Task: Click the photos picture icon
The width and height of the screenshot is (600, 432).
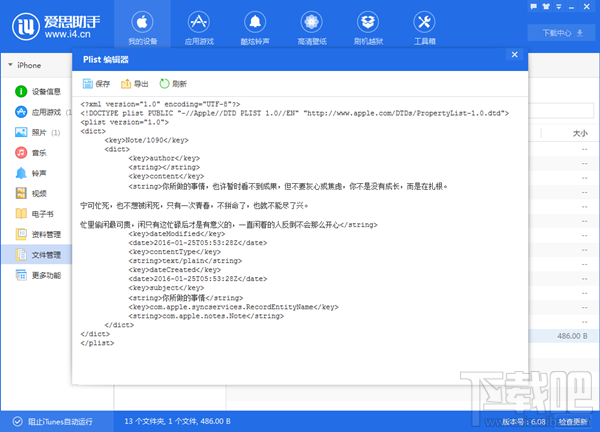Action: (x=21, y=132)
